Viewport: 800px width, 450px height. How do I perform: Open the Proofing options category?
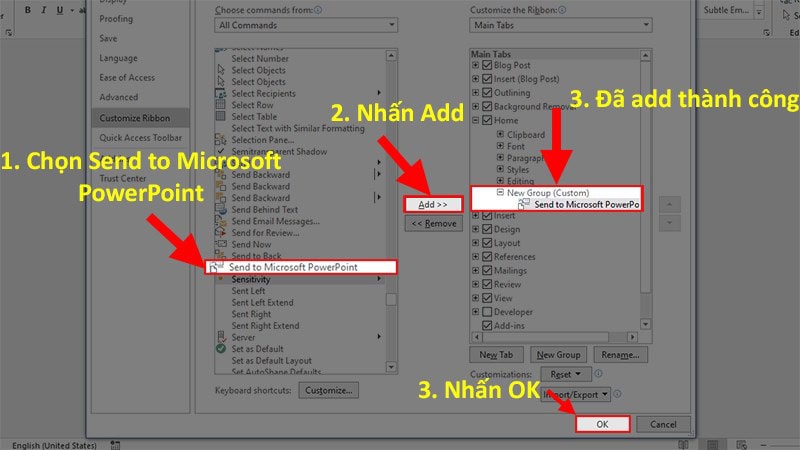[116, 18]
